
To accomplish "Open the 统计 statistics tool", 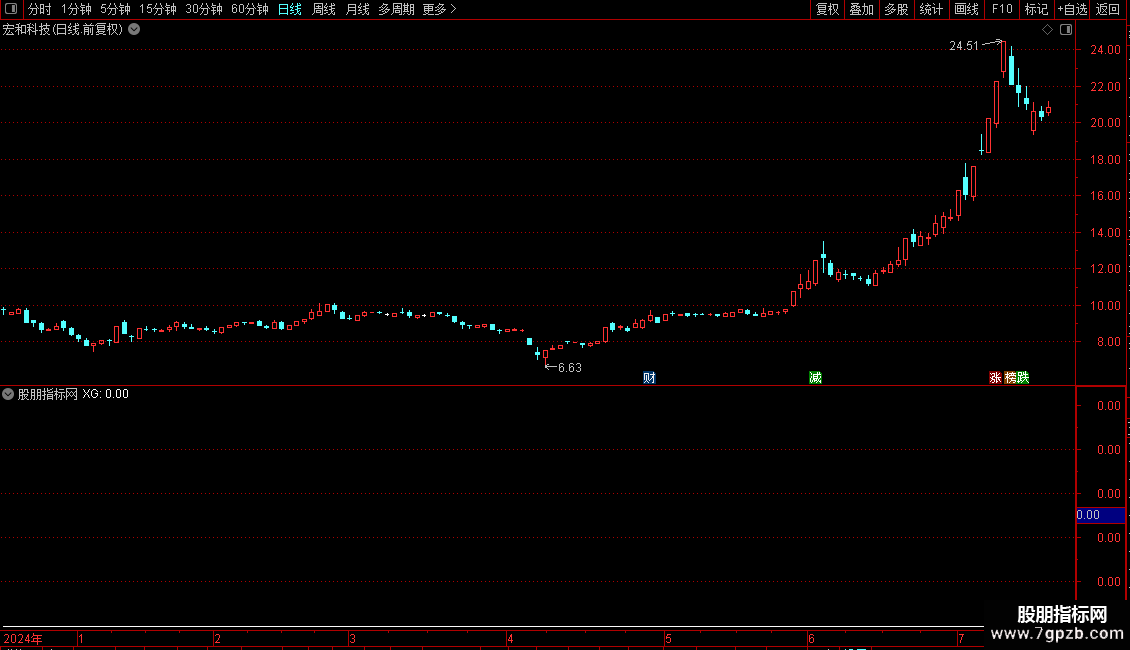I will [x=931, y=9].
